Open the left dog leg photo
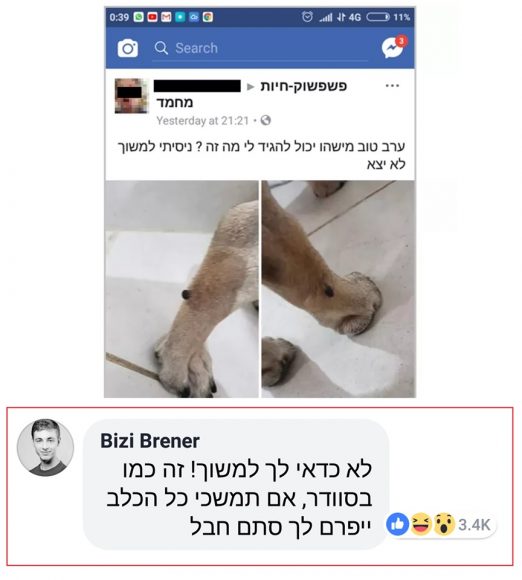Image resolution: width=522 pixels, height=580 pixels. tap(181, 289)
